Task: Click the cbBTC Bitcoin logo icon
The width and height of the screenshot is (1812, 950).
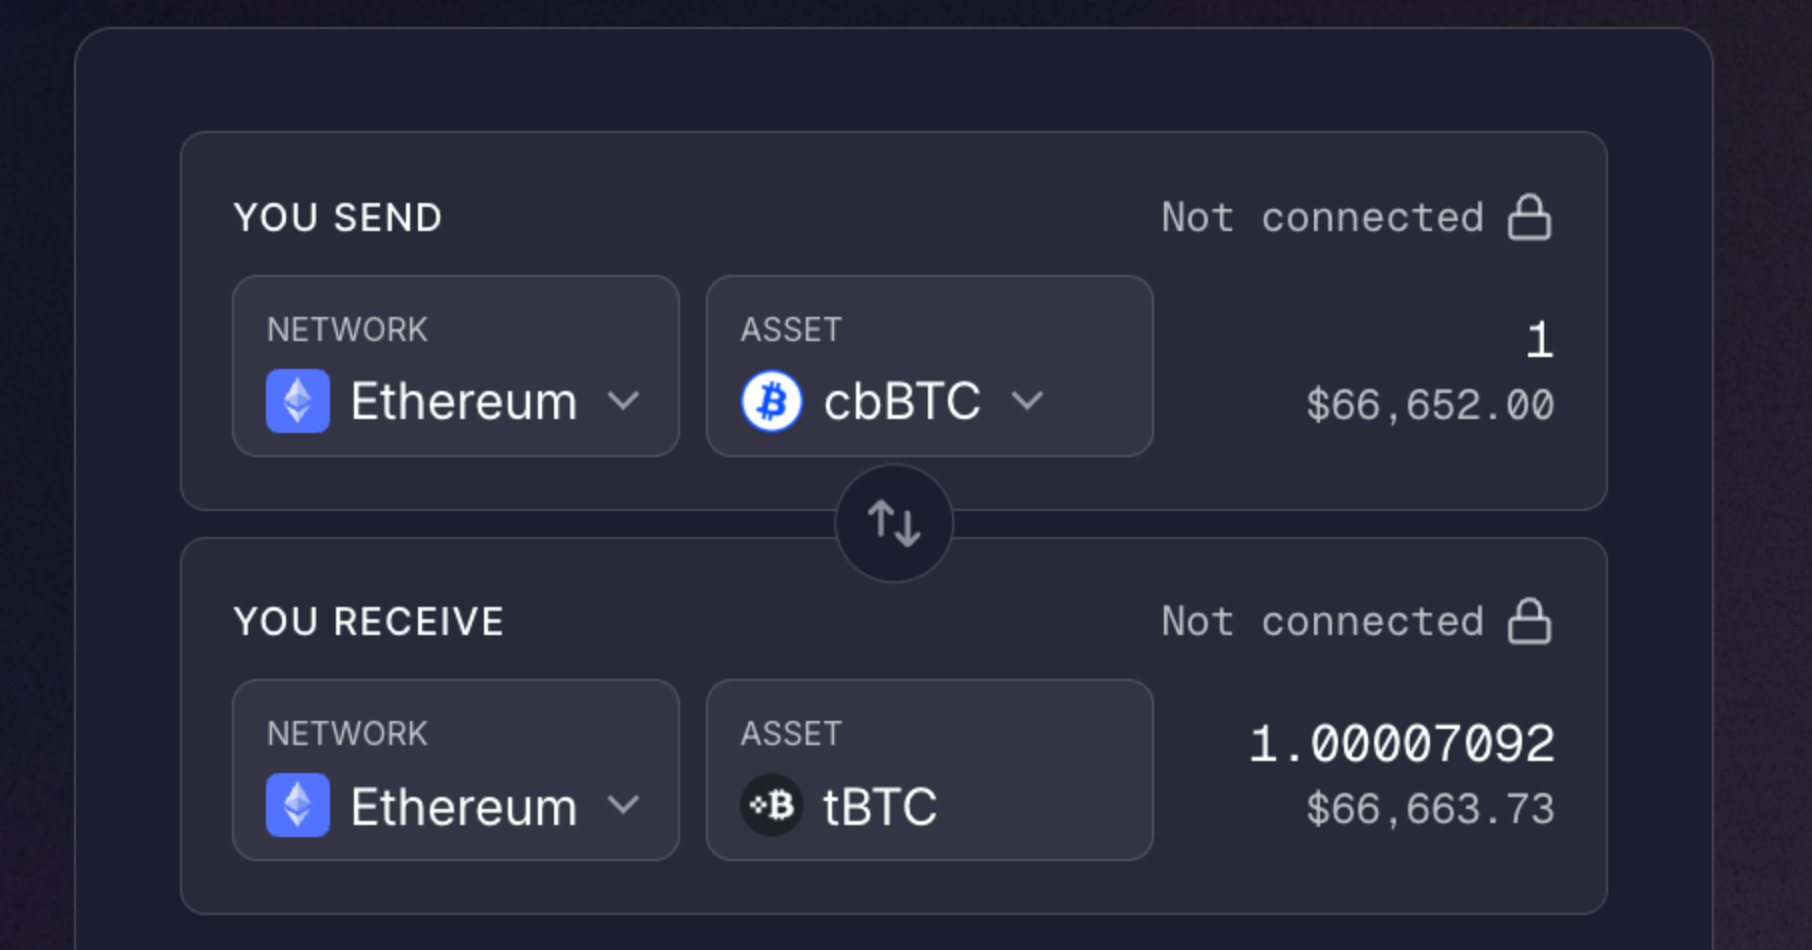Action: [771, 401]
